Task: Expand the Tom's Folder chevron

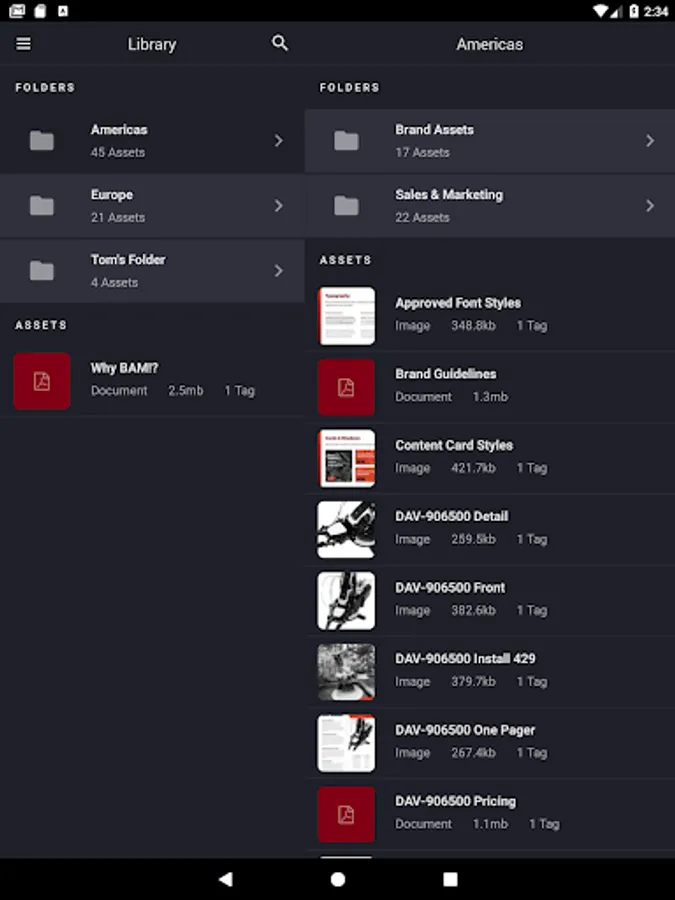Action: [278, 270]
